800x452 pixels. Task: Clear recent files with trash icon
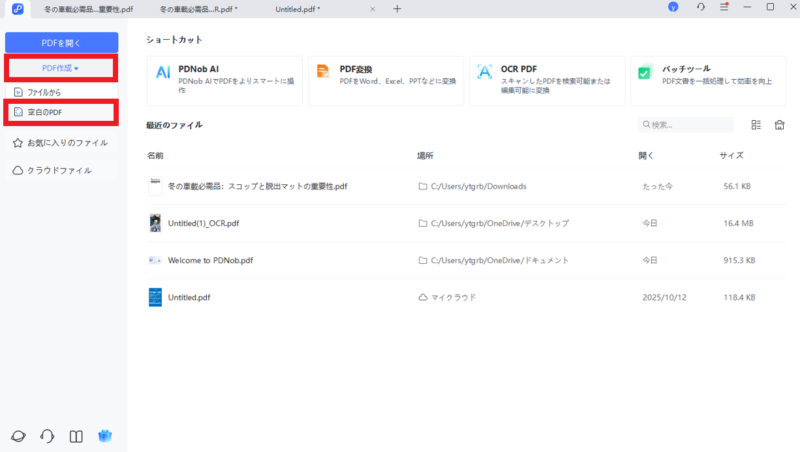(779, 125)
